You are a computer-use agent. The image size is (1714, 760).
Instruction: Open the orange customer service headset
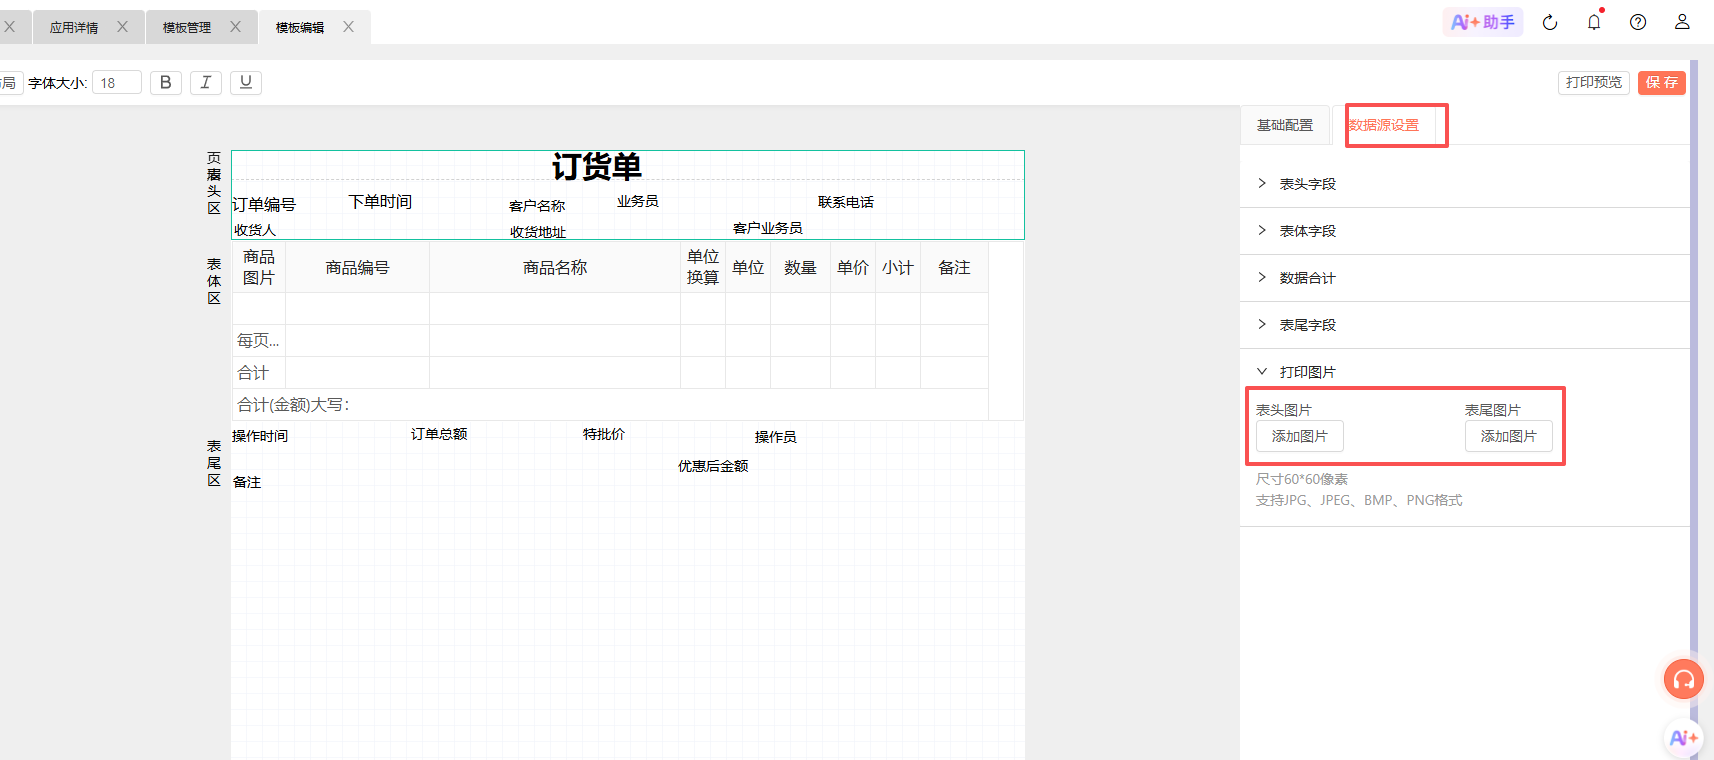[x=1684, y=680]
